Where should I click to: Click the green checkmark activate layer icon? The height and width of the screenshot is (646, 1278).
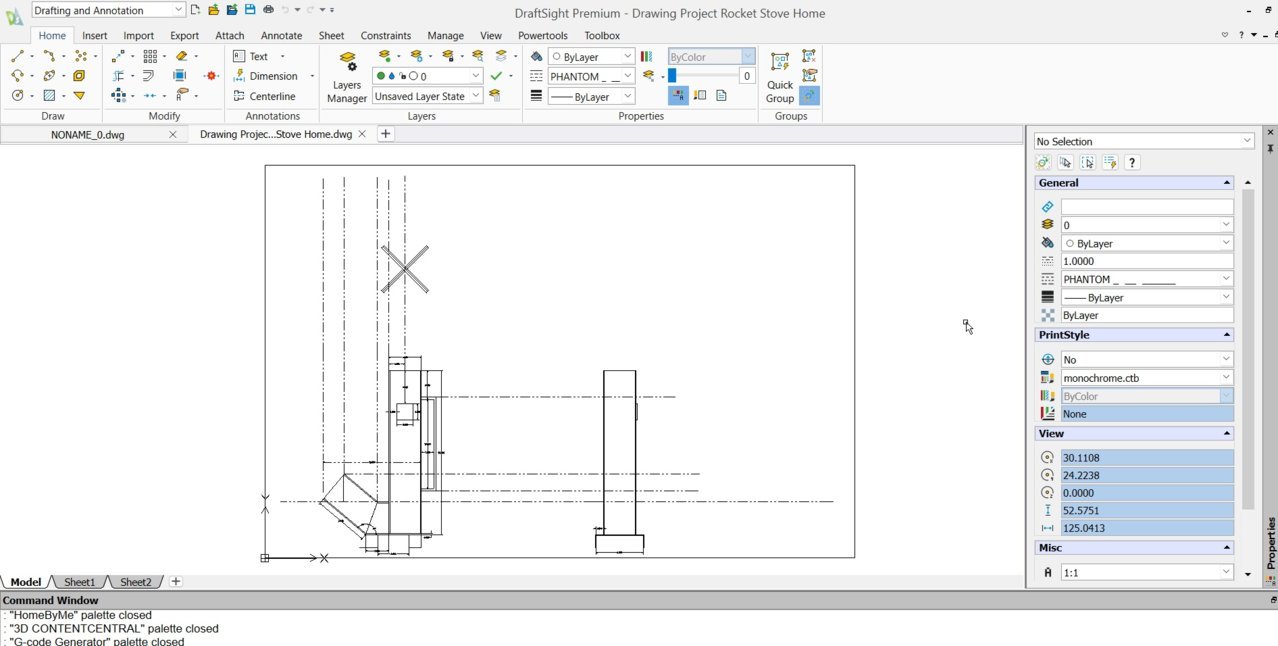(x=496, y=76)
